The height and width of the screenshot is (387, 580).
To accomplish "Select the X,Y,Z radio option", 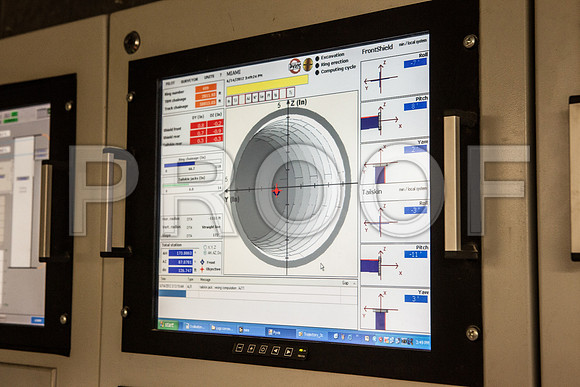I will click(x=205, y=246).
